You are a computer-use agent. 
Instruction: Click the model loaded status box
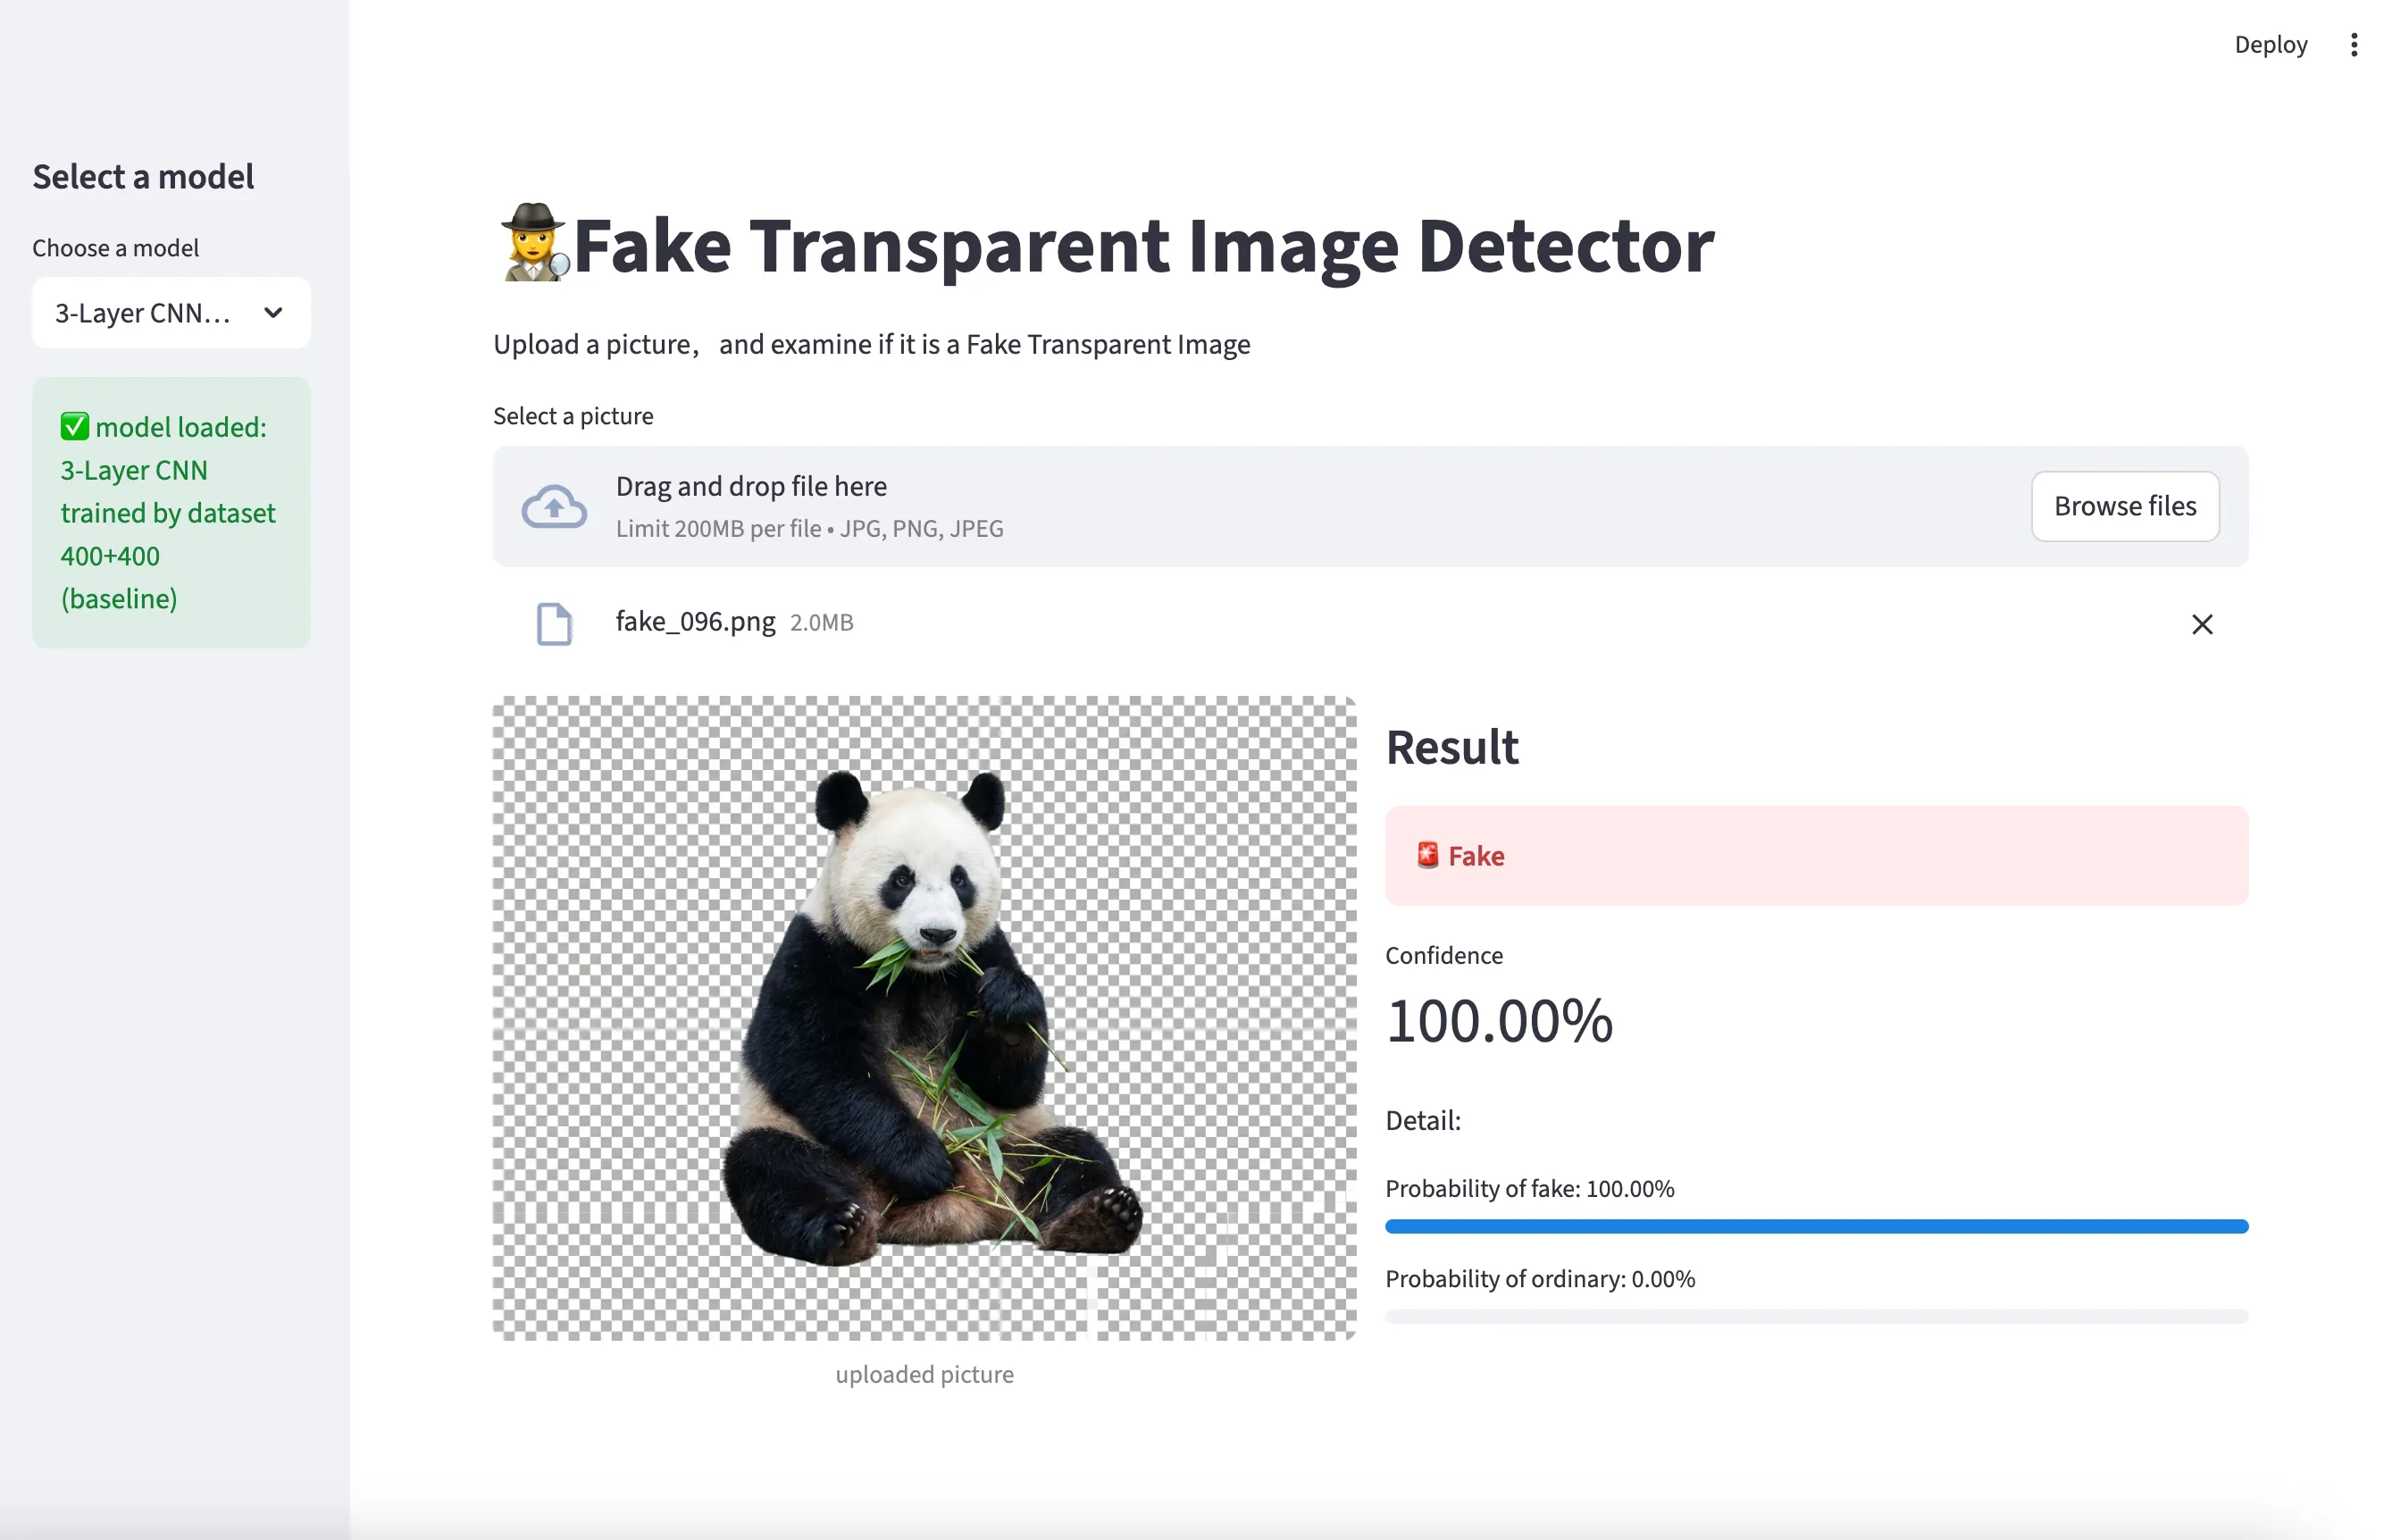coord(171,513)
